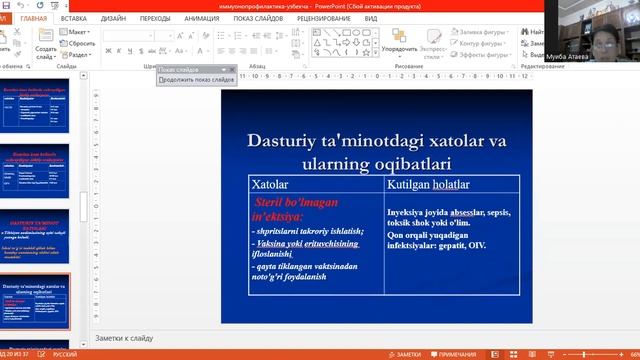
Task: Zoom in with plus button
Action: pyautogui.click(x=621, y=354)
